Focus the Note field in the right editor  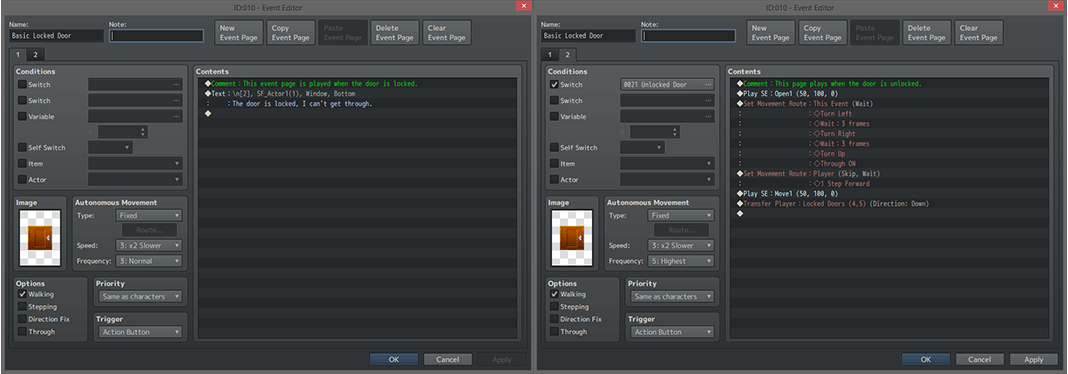pyautogui.click(x=689, y=35)
